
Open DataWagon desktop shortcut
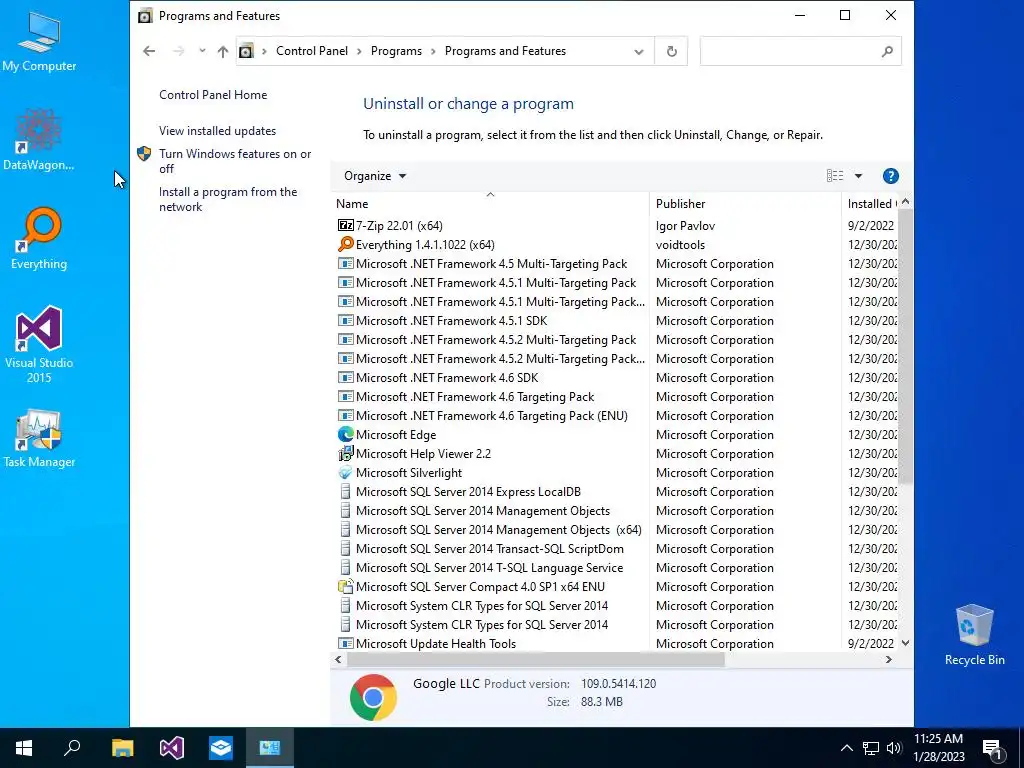[39, 140]
